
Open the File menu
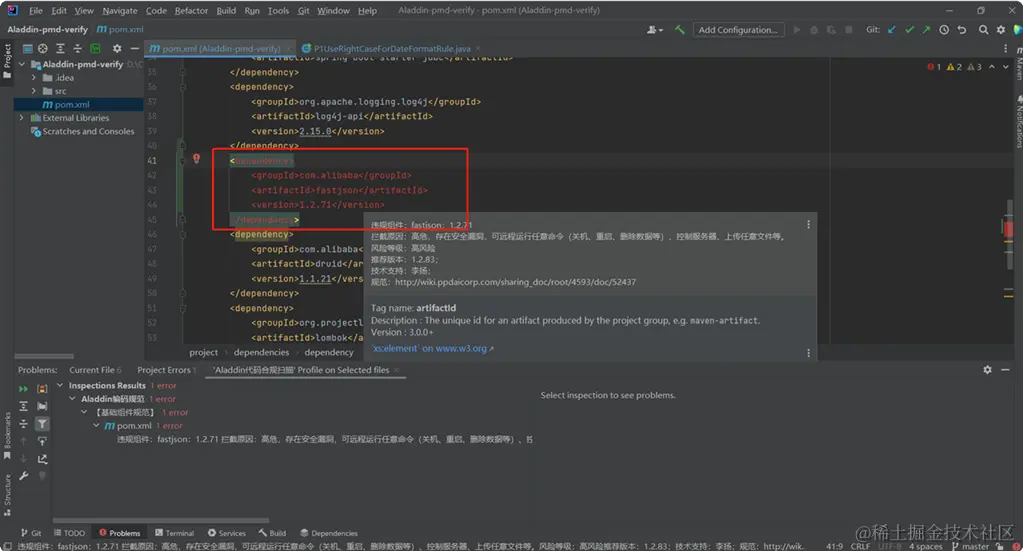pyautogui.click(x=36, y=10)
